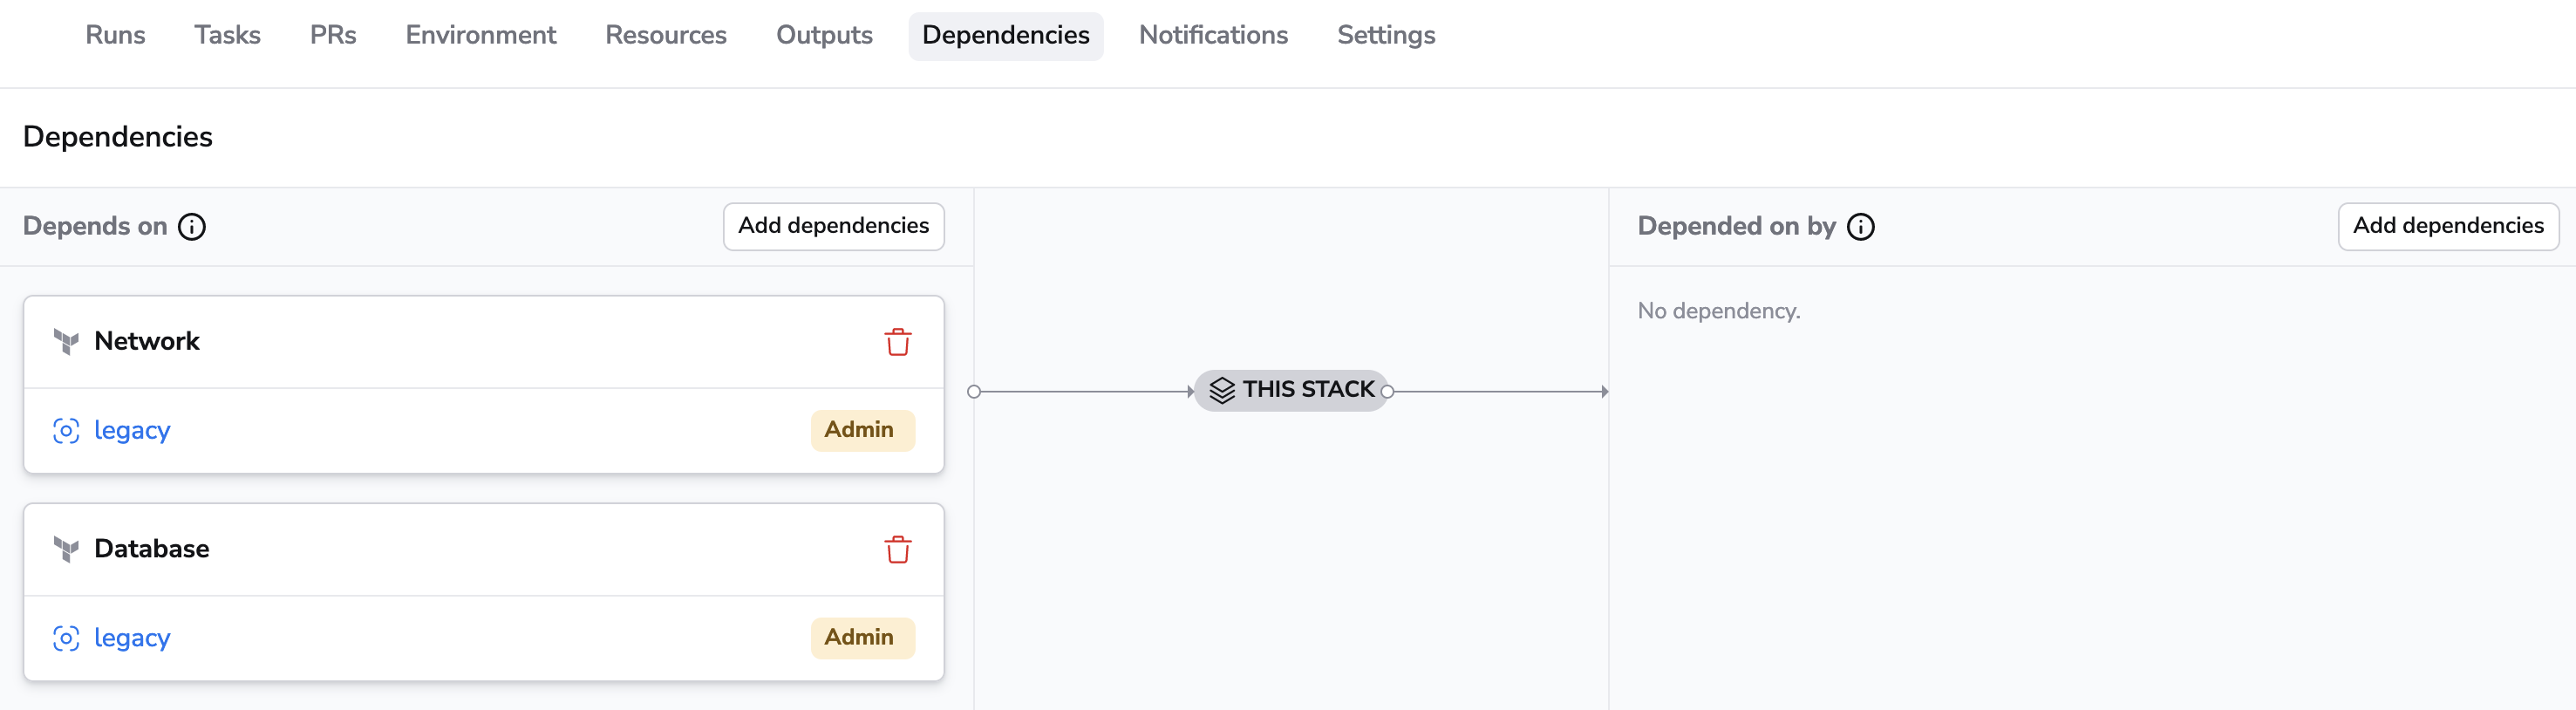Click Add dependencies under Depended on by

(2448, 226)
